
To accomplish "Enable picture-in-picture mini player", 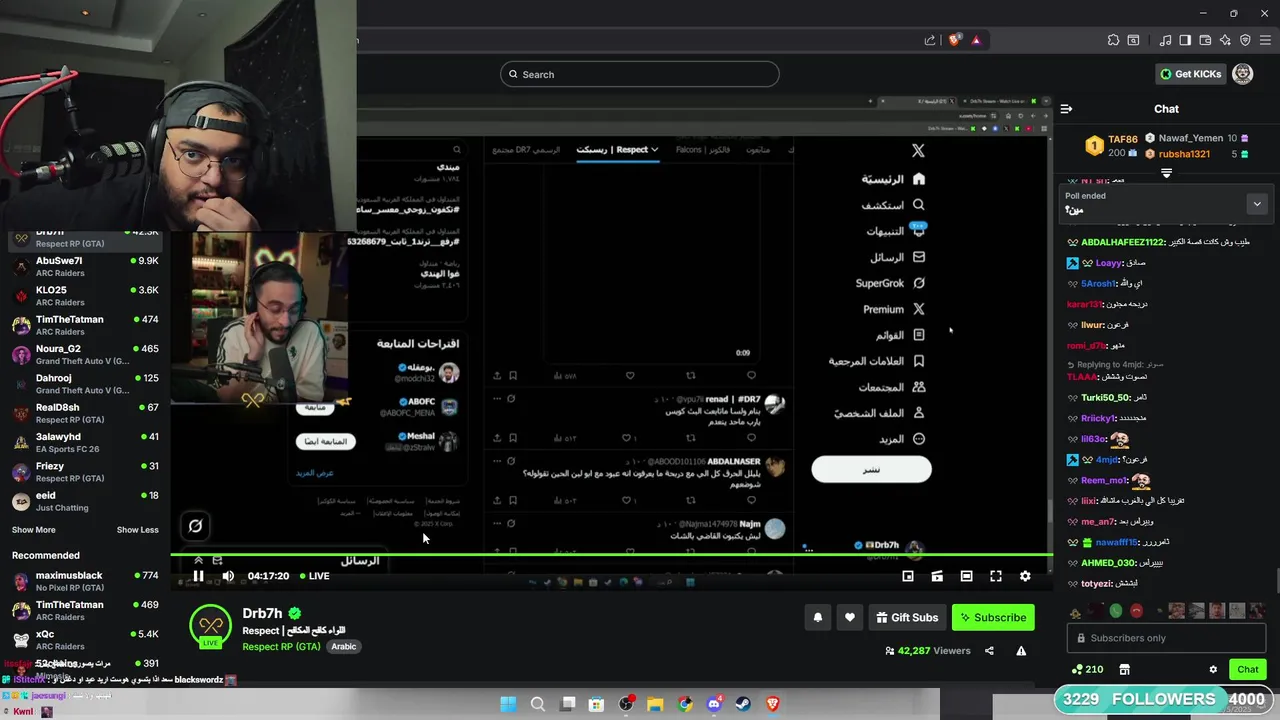I will 908,576.
